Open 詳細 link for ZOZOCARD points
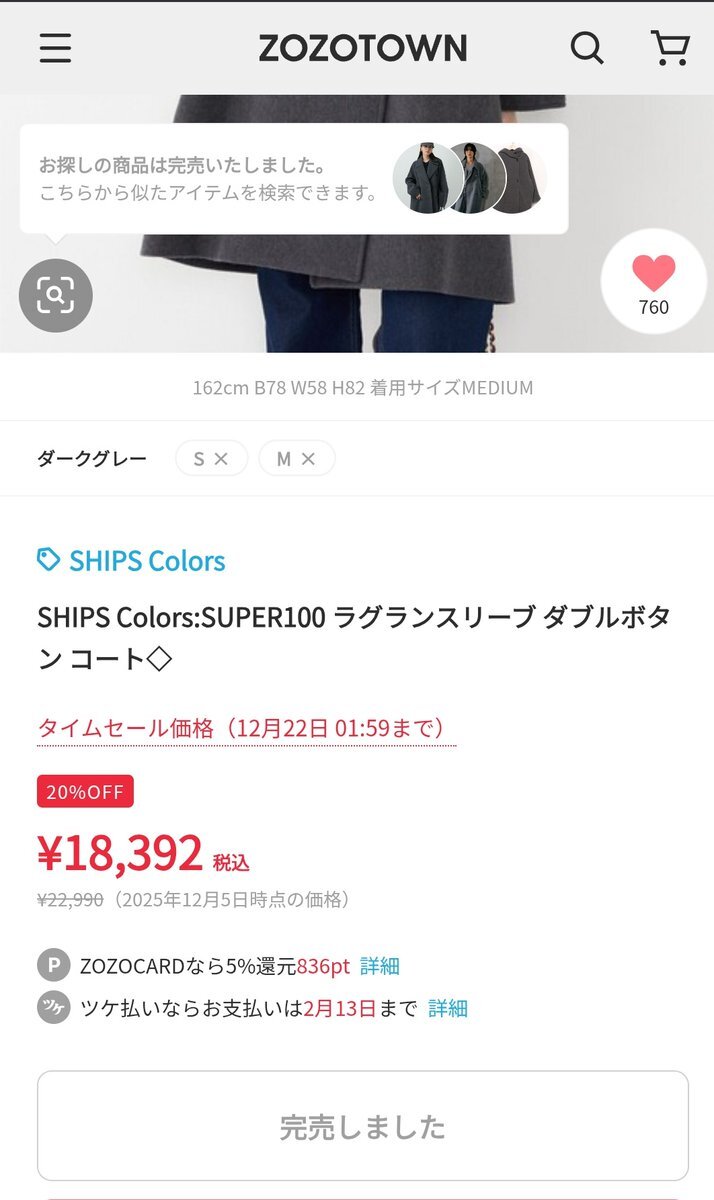 pos(380,966)
